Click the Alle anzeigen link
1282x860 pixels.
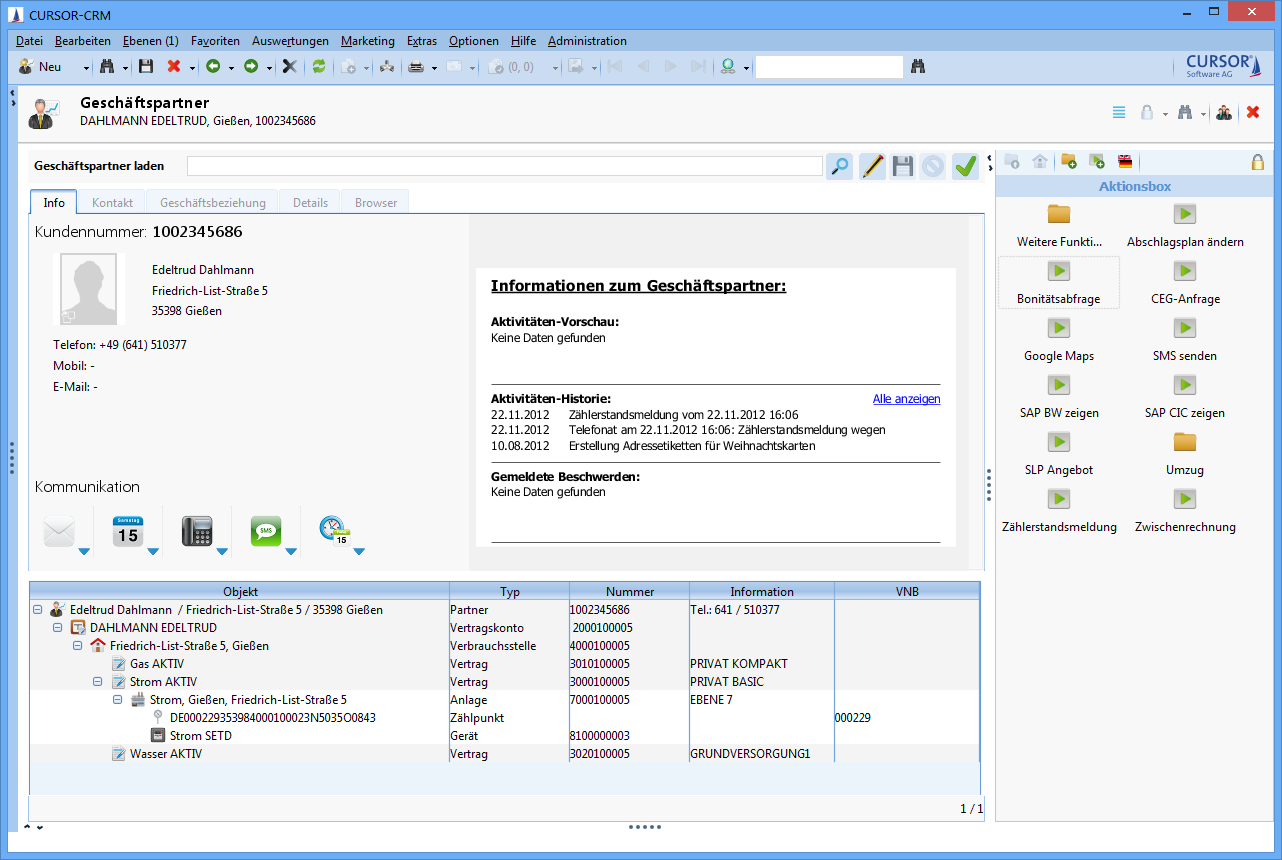pyautogui.click(x=906, y=399)
